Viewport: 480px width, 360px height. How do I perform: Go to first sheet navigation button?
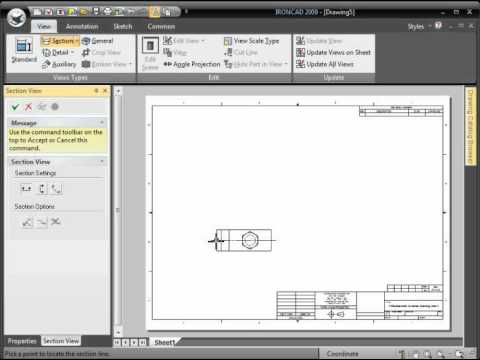117,342
